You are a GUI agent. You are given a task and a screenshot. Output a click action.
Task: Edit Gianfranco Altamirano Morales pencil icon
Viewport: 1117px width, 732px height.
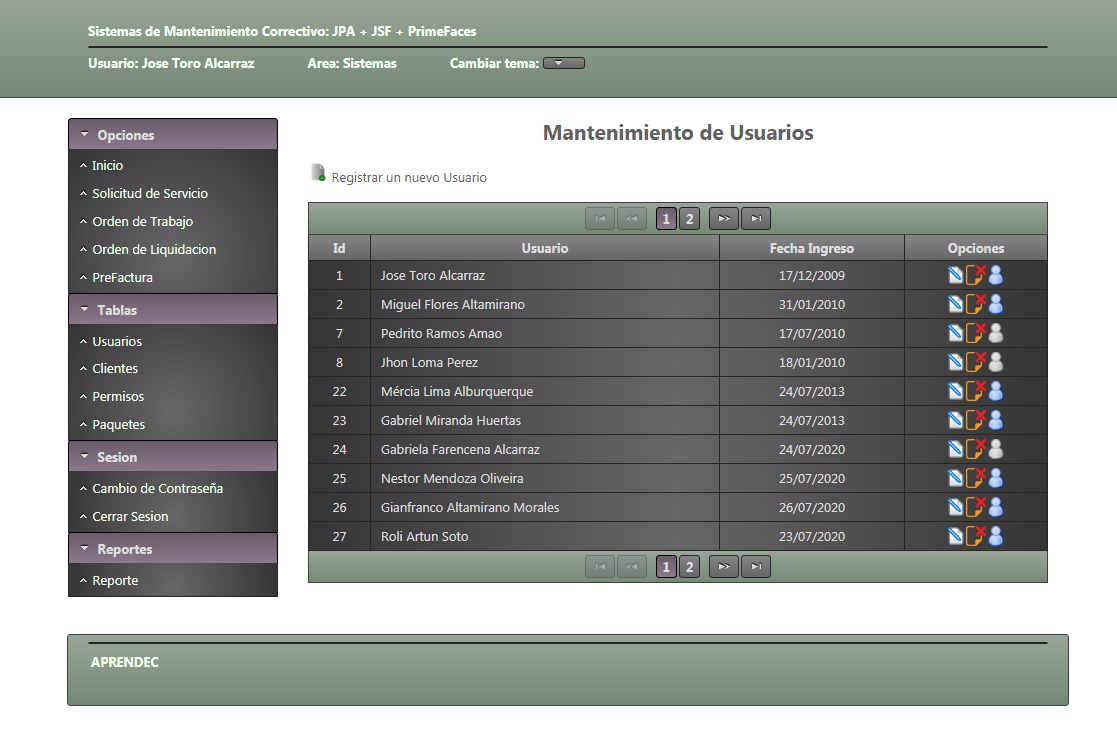(955, 508)
